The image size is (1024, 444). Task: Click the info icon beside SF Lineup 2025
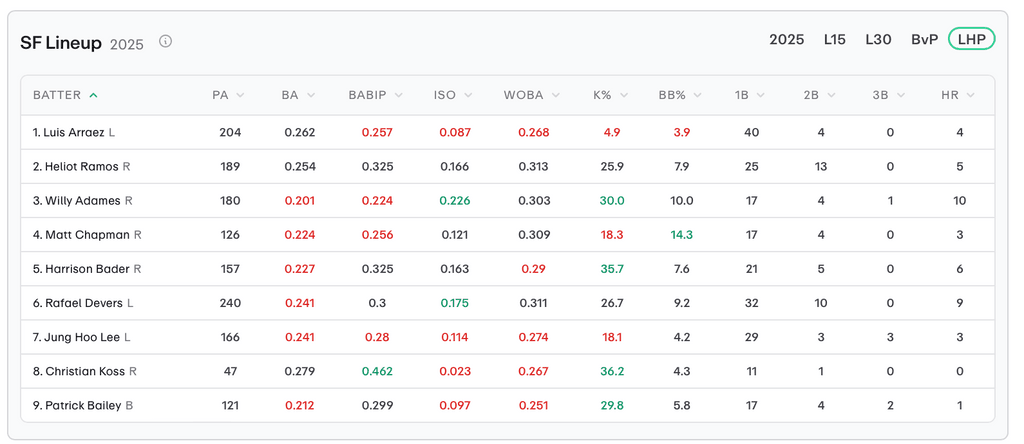166,42
